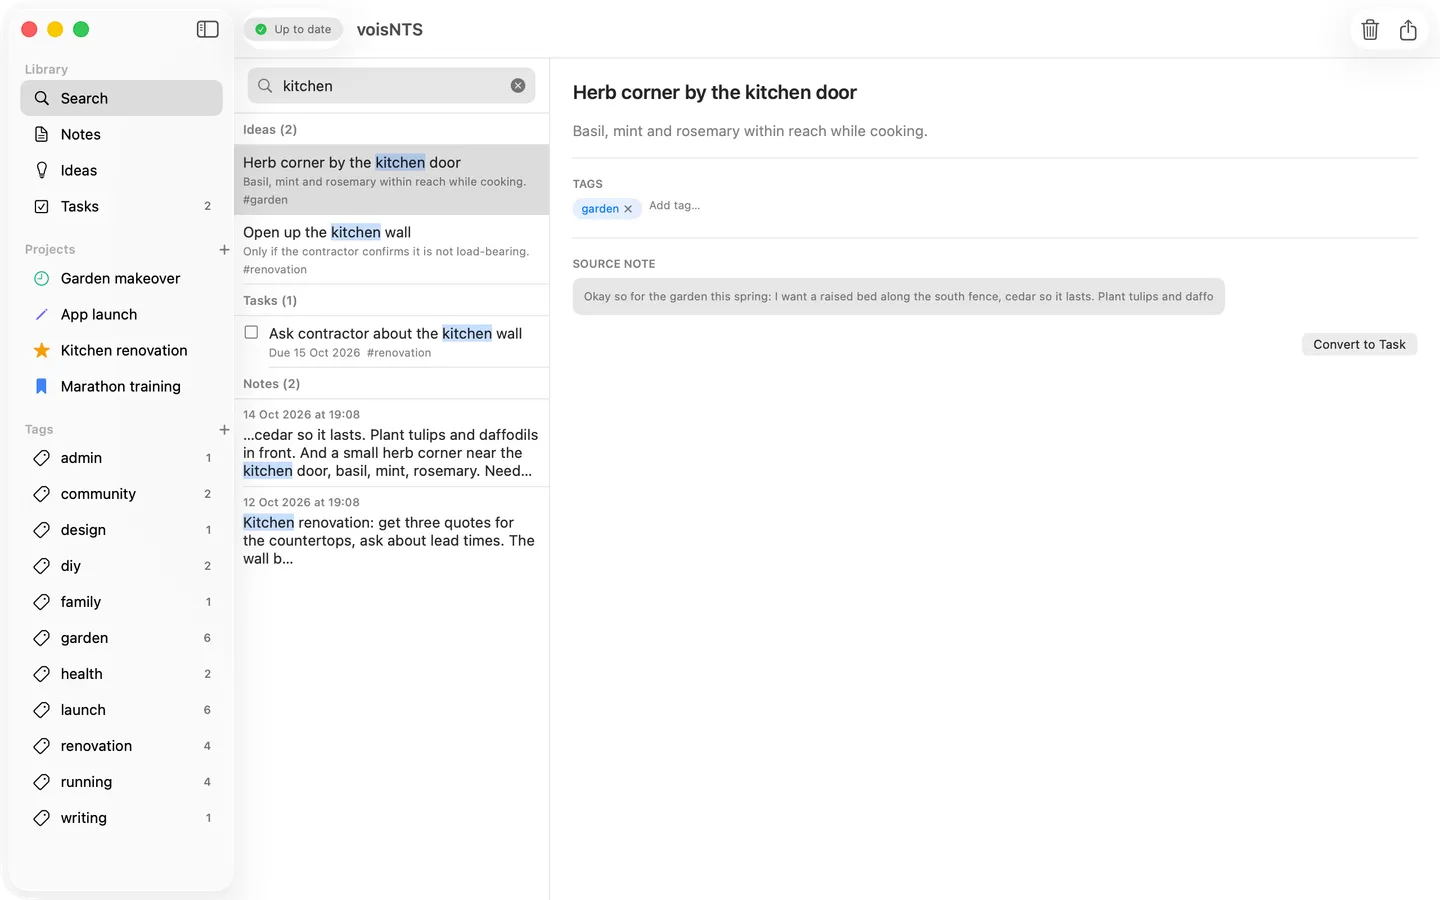This screenshot has height=900, width=1440.
Task: Delete the idea with trash icon
Action: click(1370, 30)
